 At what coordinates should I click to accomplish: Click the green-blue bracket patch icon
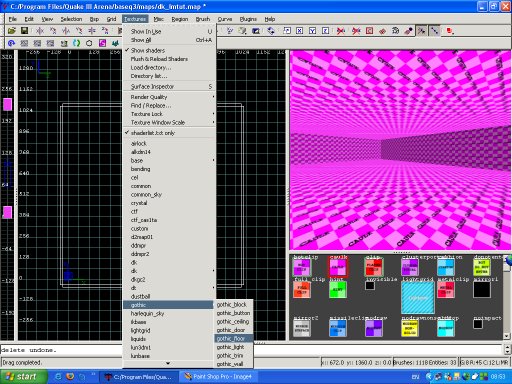pyautogui.click(x=76, y=43)
